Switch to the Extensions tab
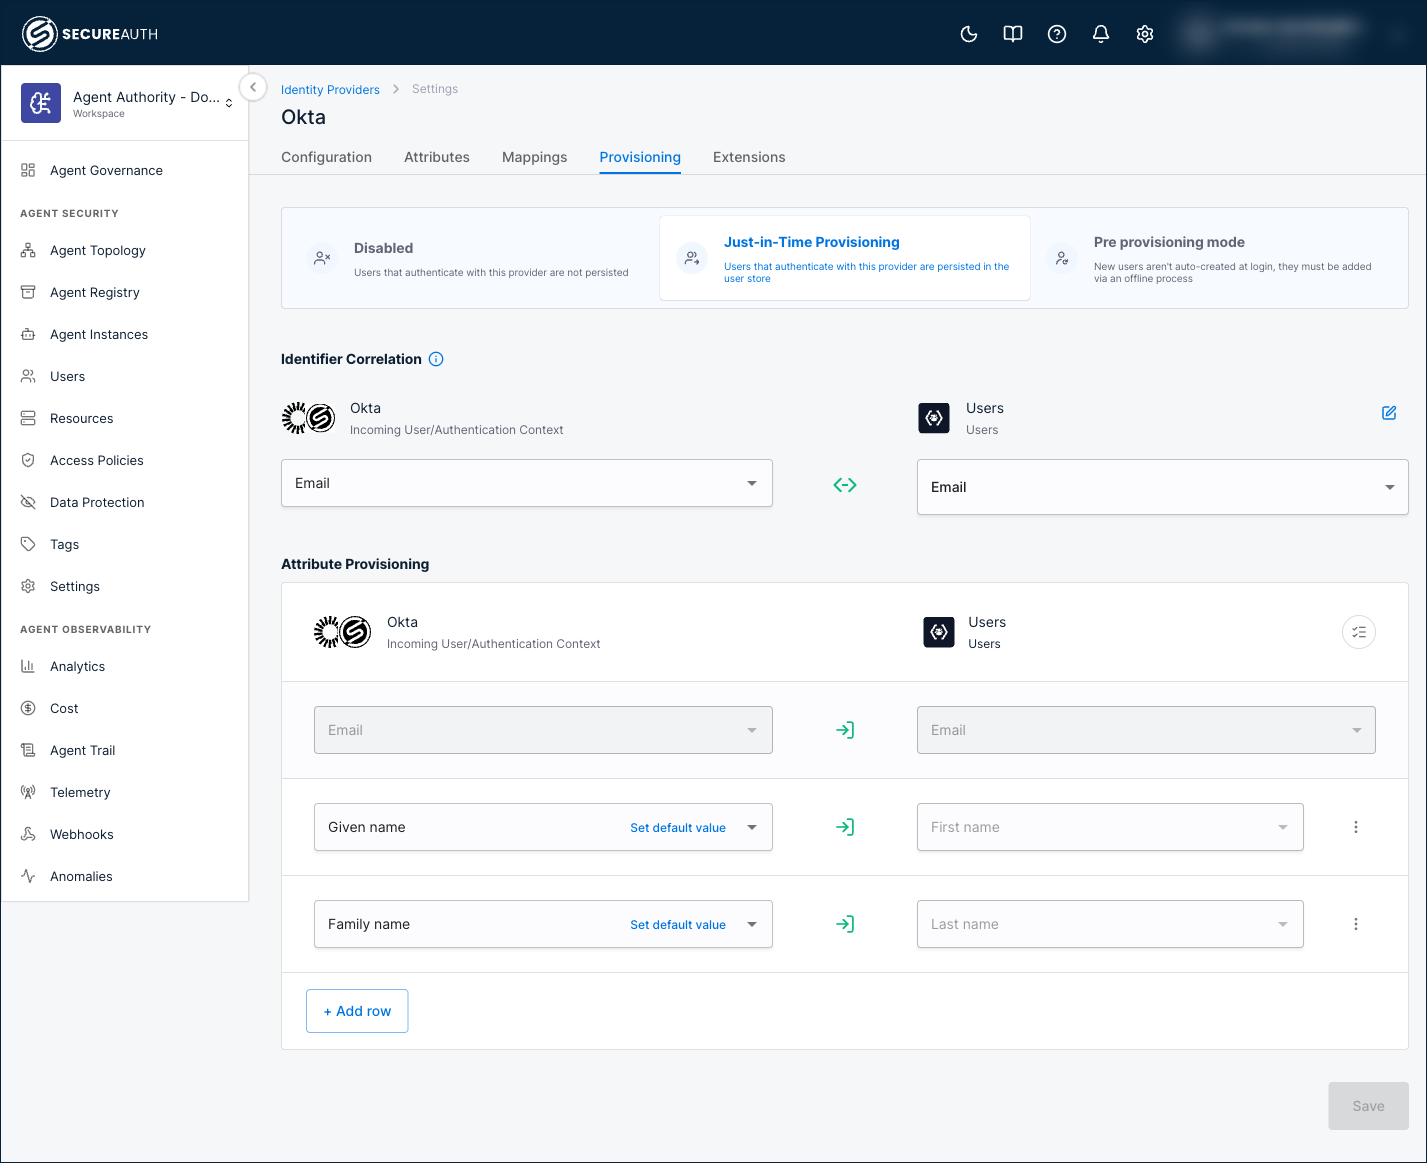1427x1163 pixels. (x=749, y=157)
